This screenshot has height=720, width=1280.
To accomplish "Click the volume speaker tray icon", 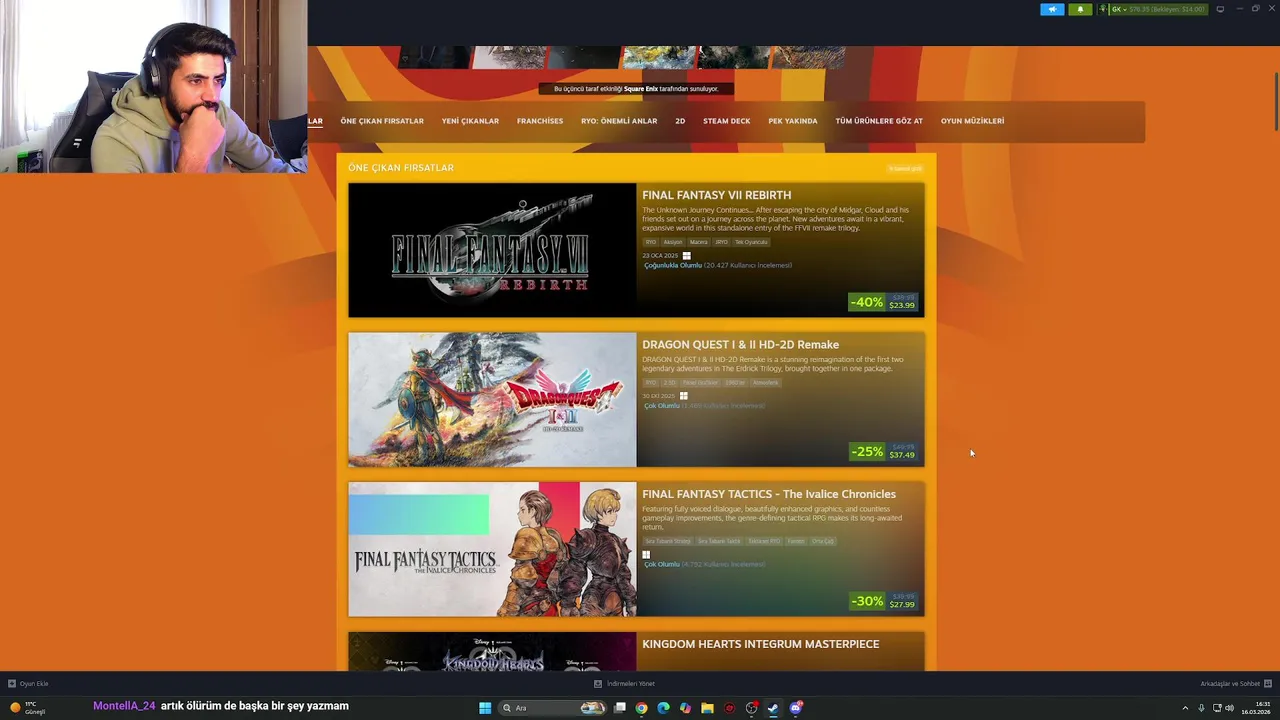I will [x=1229, y=708].
